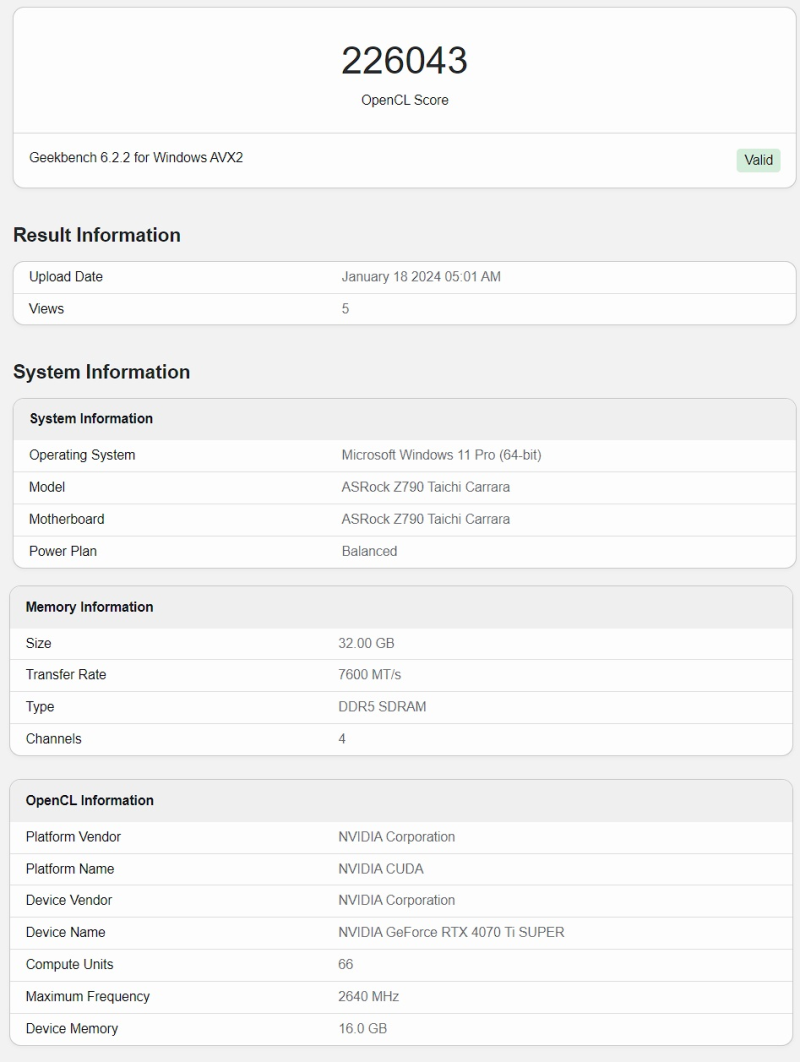Screen dimensions: 800x1062
Task: Click the Views count value 5
Action: point(346,309)
